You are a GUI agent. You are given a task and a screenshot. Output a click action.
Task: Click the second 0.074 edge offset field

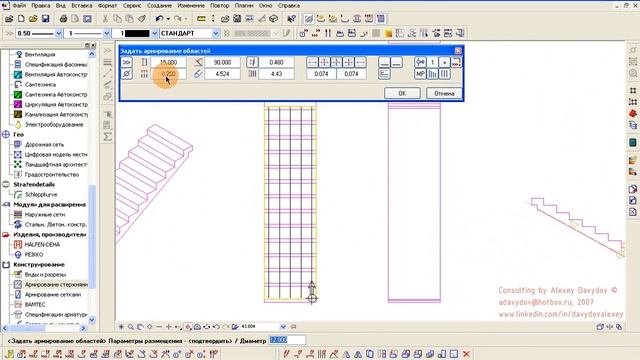(351, 74)
